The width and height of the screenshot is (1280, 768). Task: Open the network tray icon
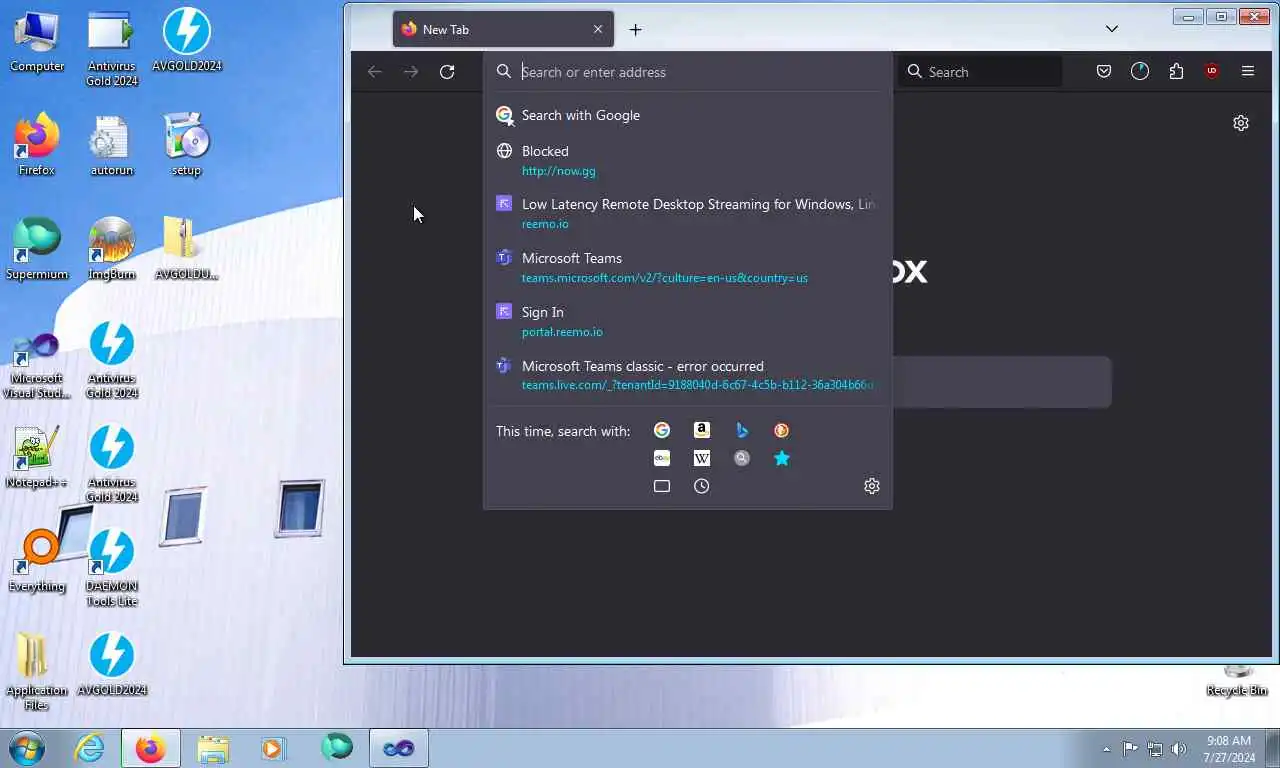[x=1155, y=749]
